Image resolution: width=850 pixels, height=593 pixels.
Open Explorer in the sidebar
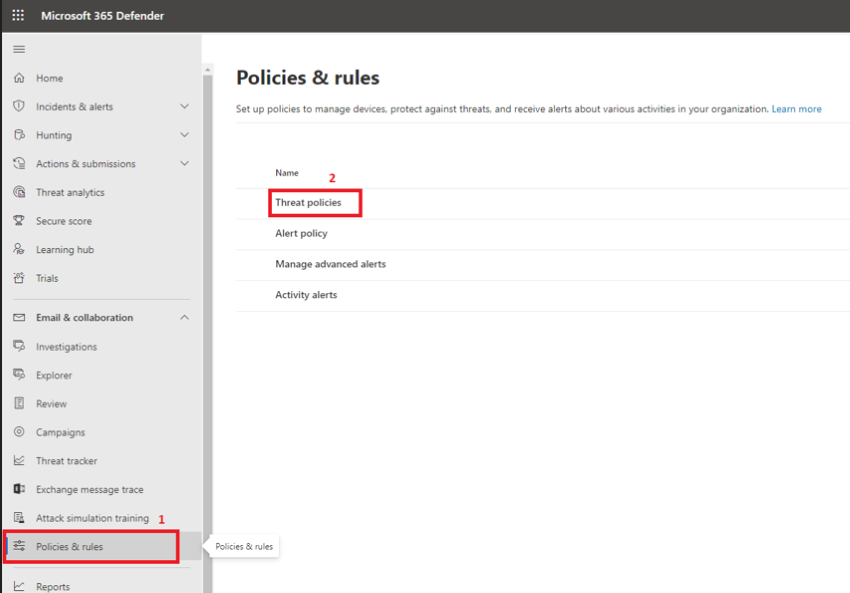(x=54, y=375)
